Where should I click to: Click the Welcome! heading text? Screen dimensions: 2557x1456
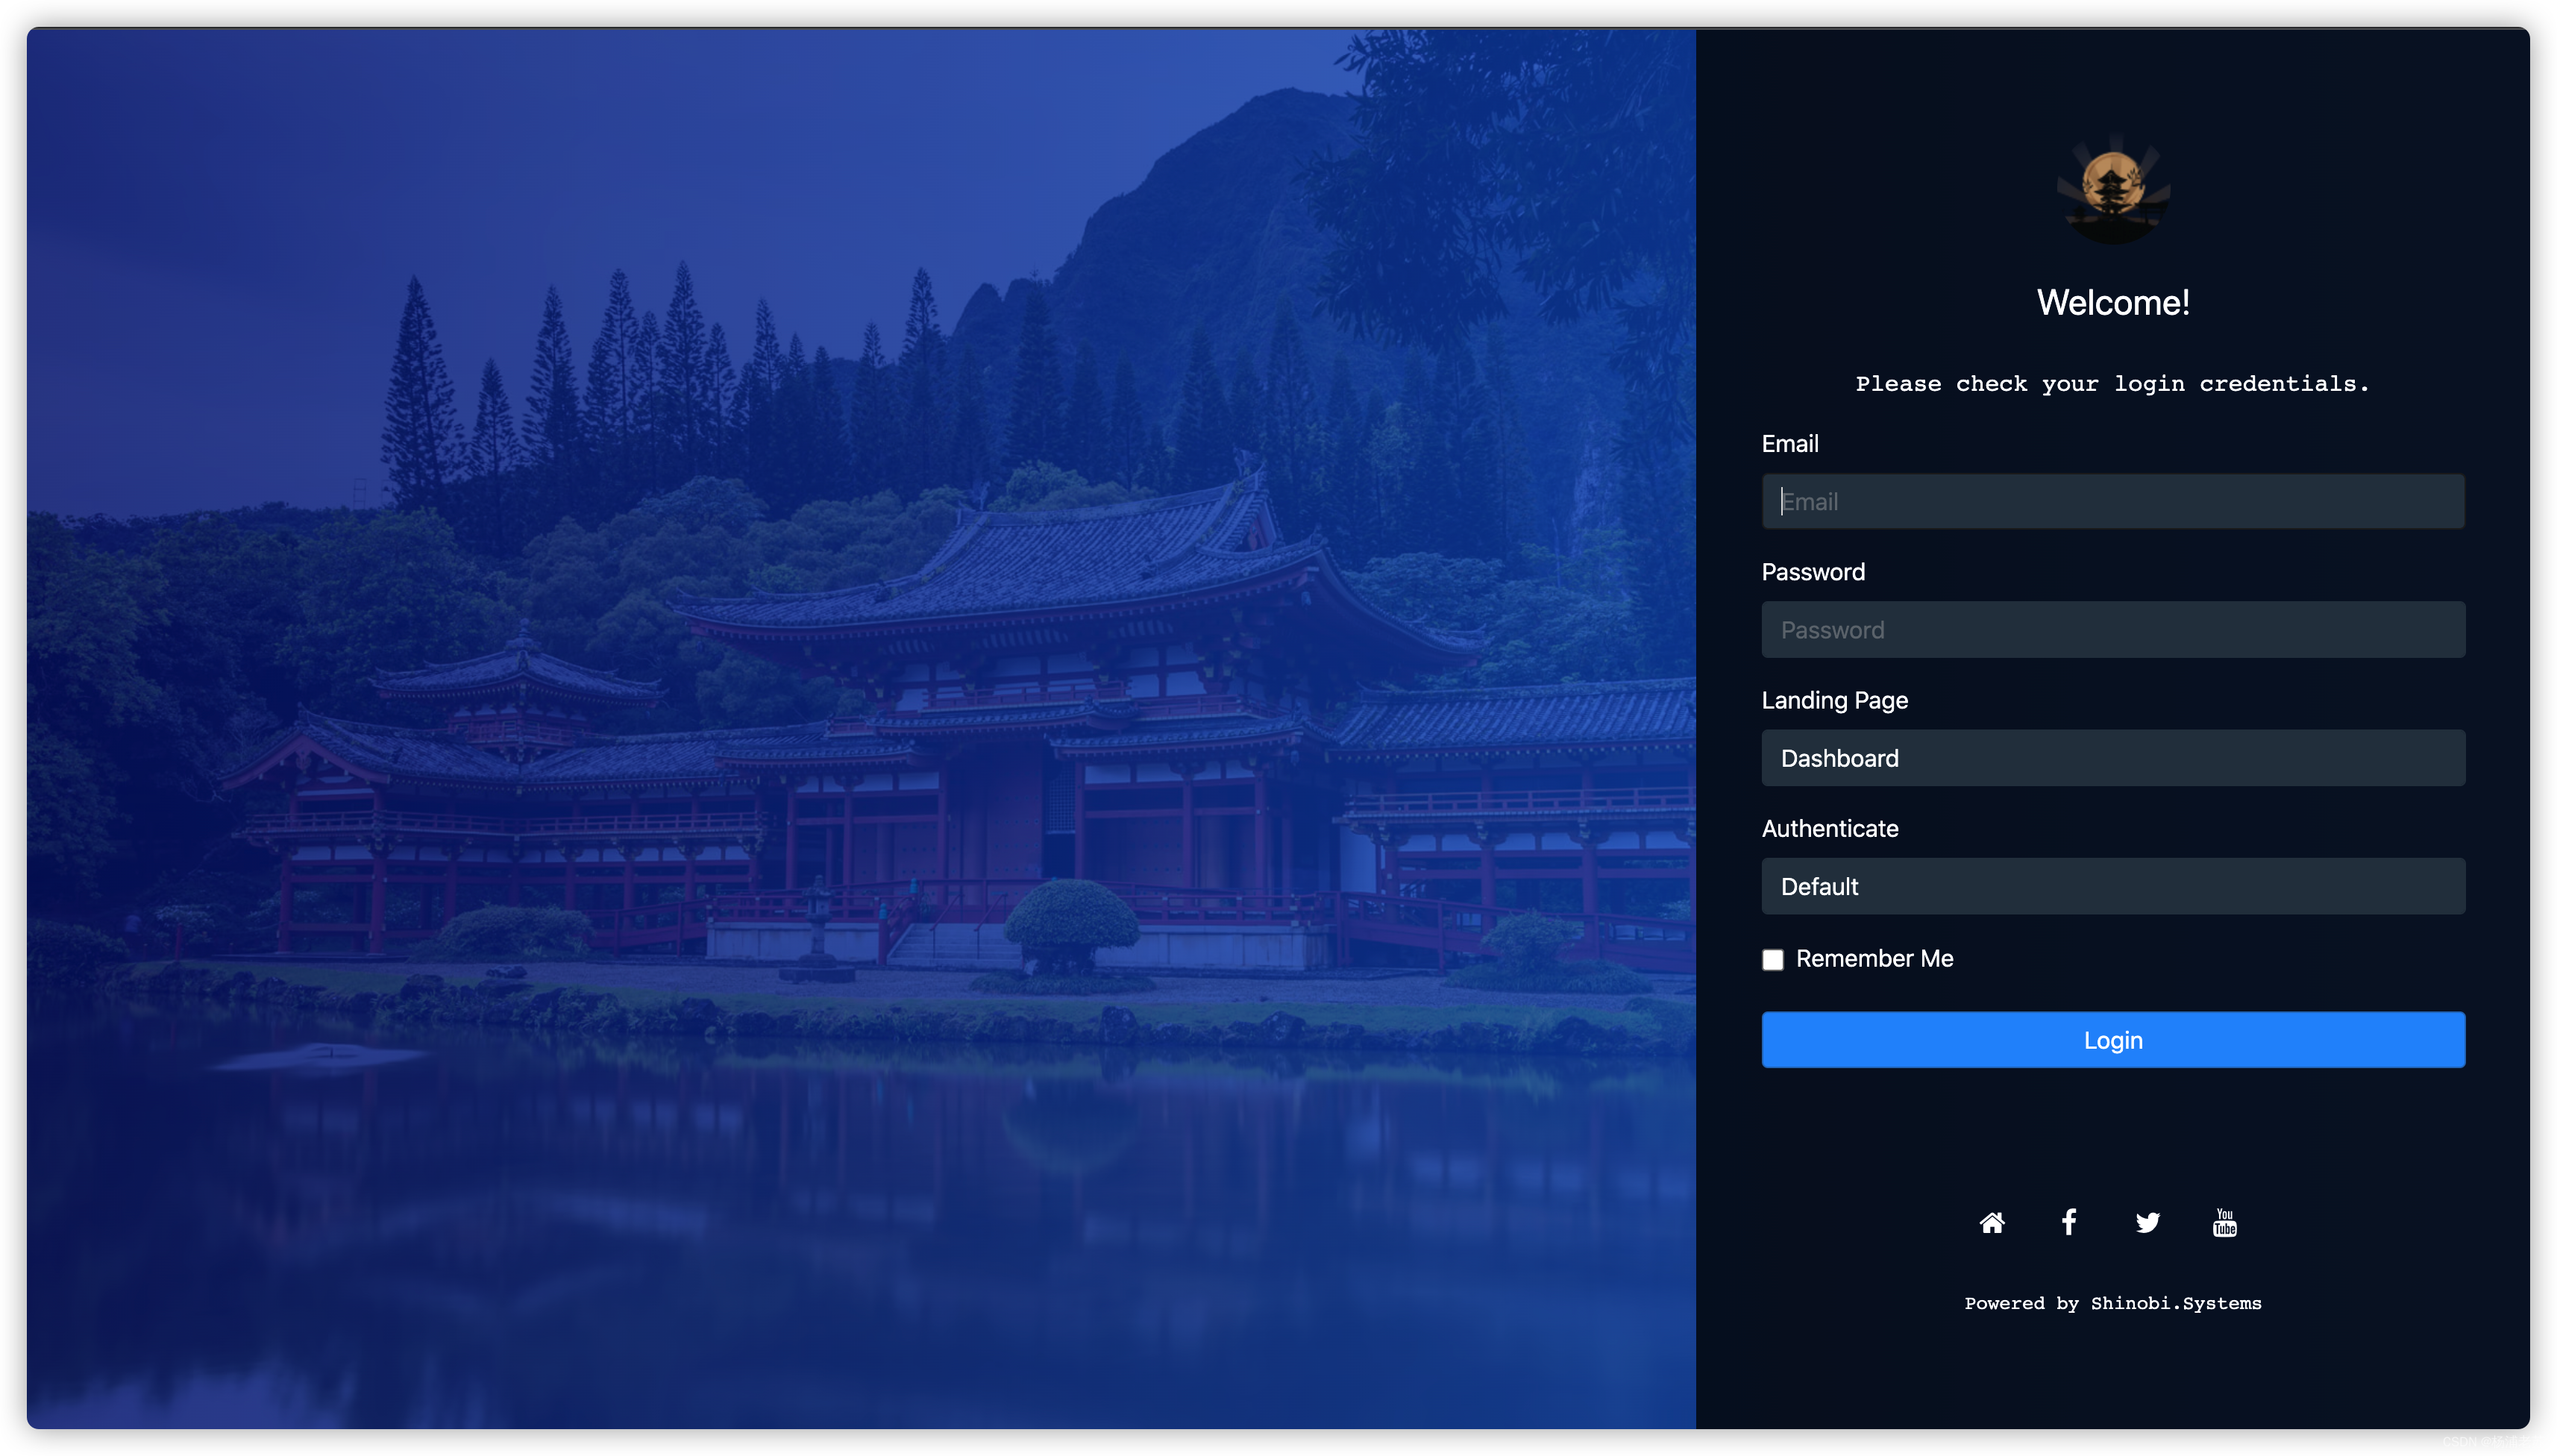click(2112, 303)
